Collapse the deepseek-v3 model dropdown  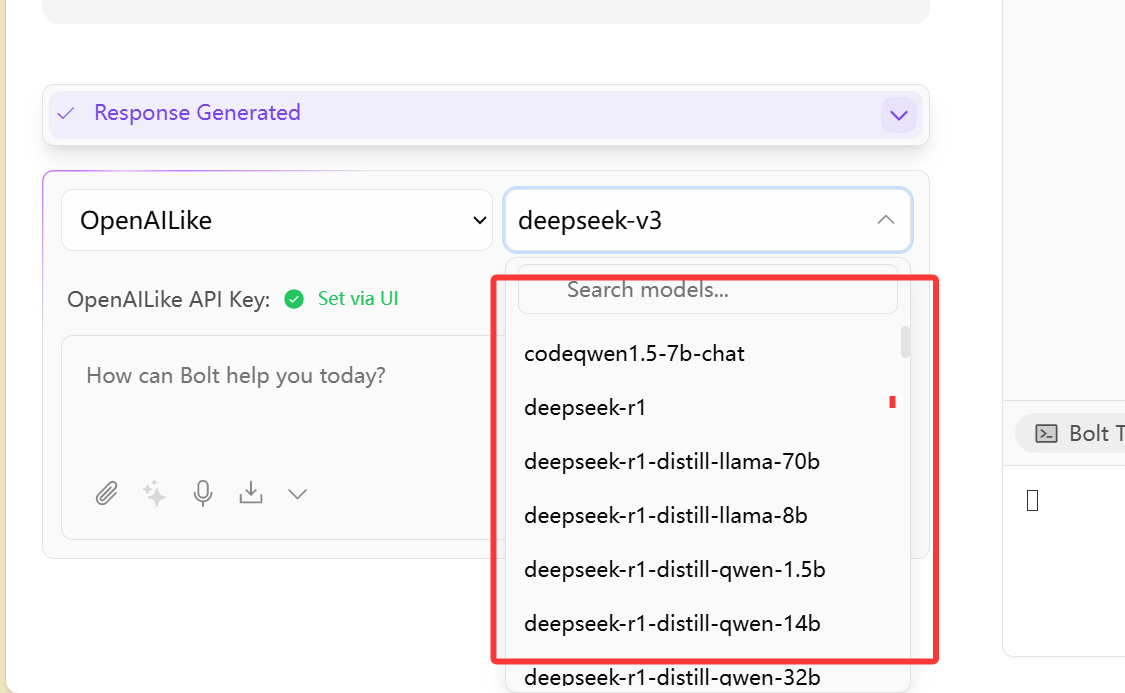(708, 220)
